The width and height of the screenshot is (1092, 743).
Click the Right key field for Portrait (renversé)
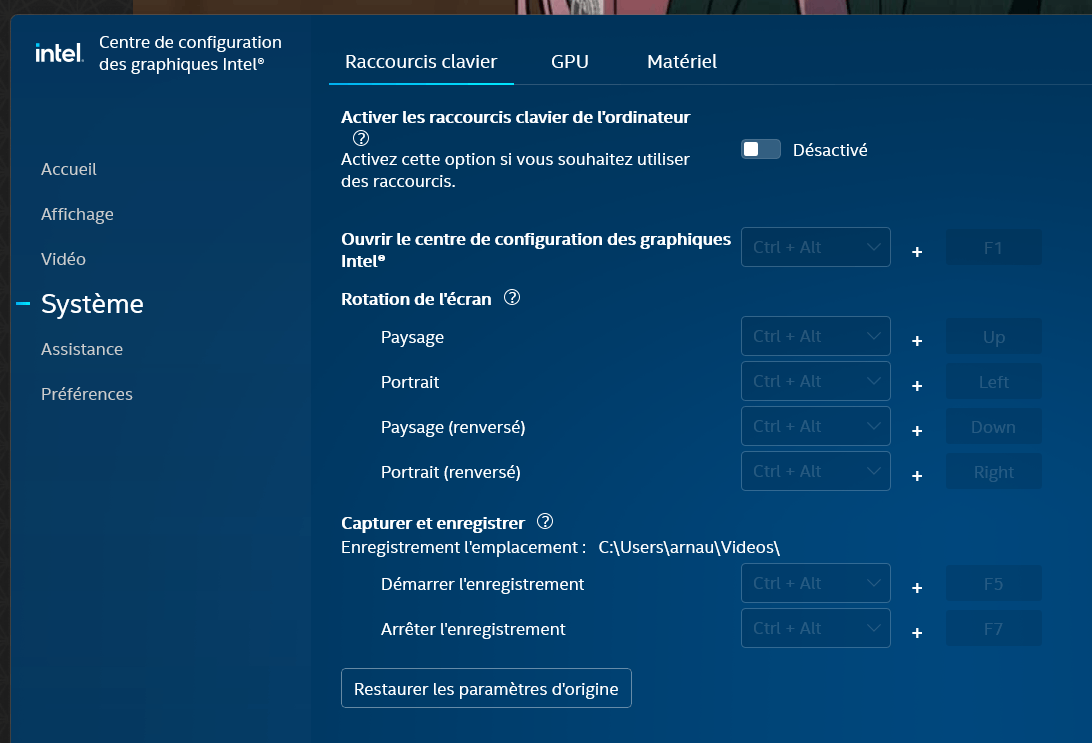point(993,472)
